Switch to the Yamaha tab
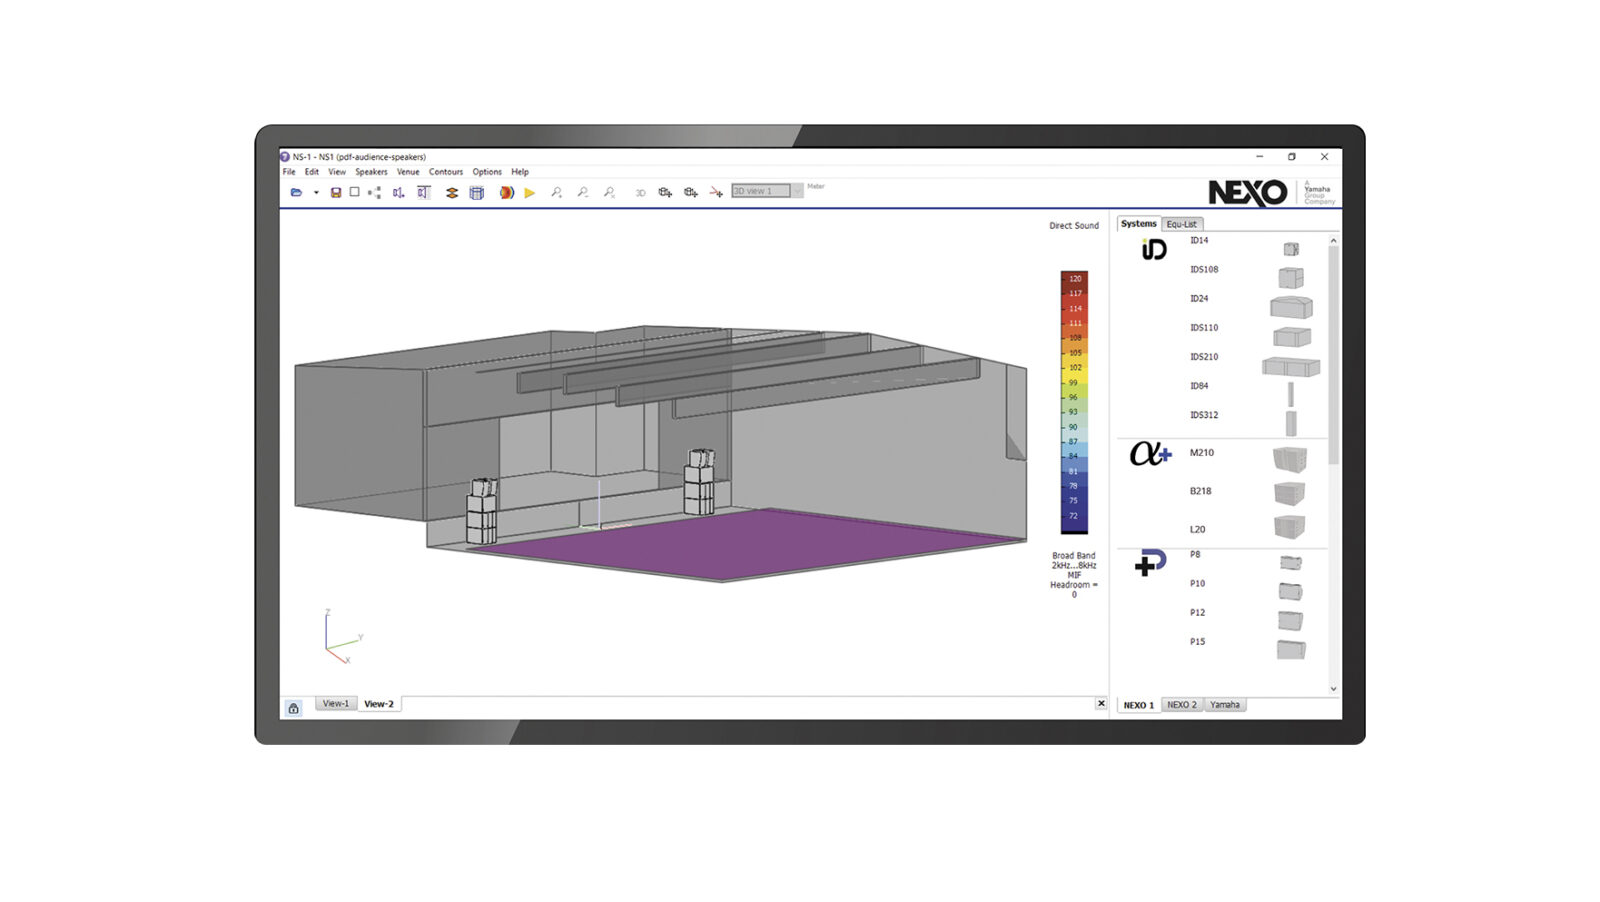Image resolution: width=1600 pixels, height=902 pixels. click(x=1225, y=705)
